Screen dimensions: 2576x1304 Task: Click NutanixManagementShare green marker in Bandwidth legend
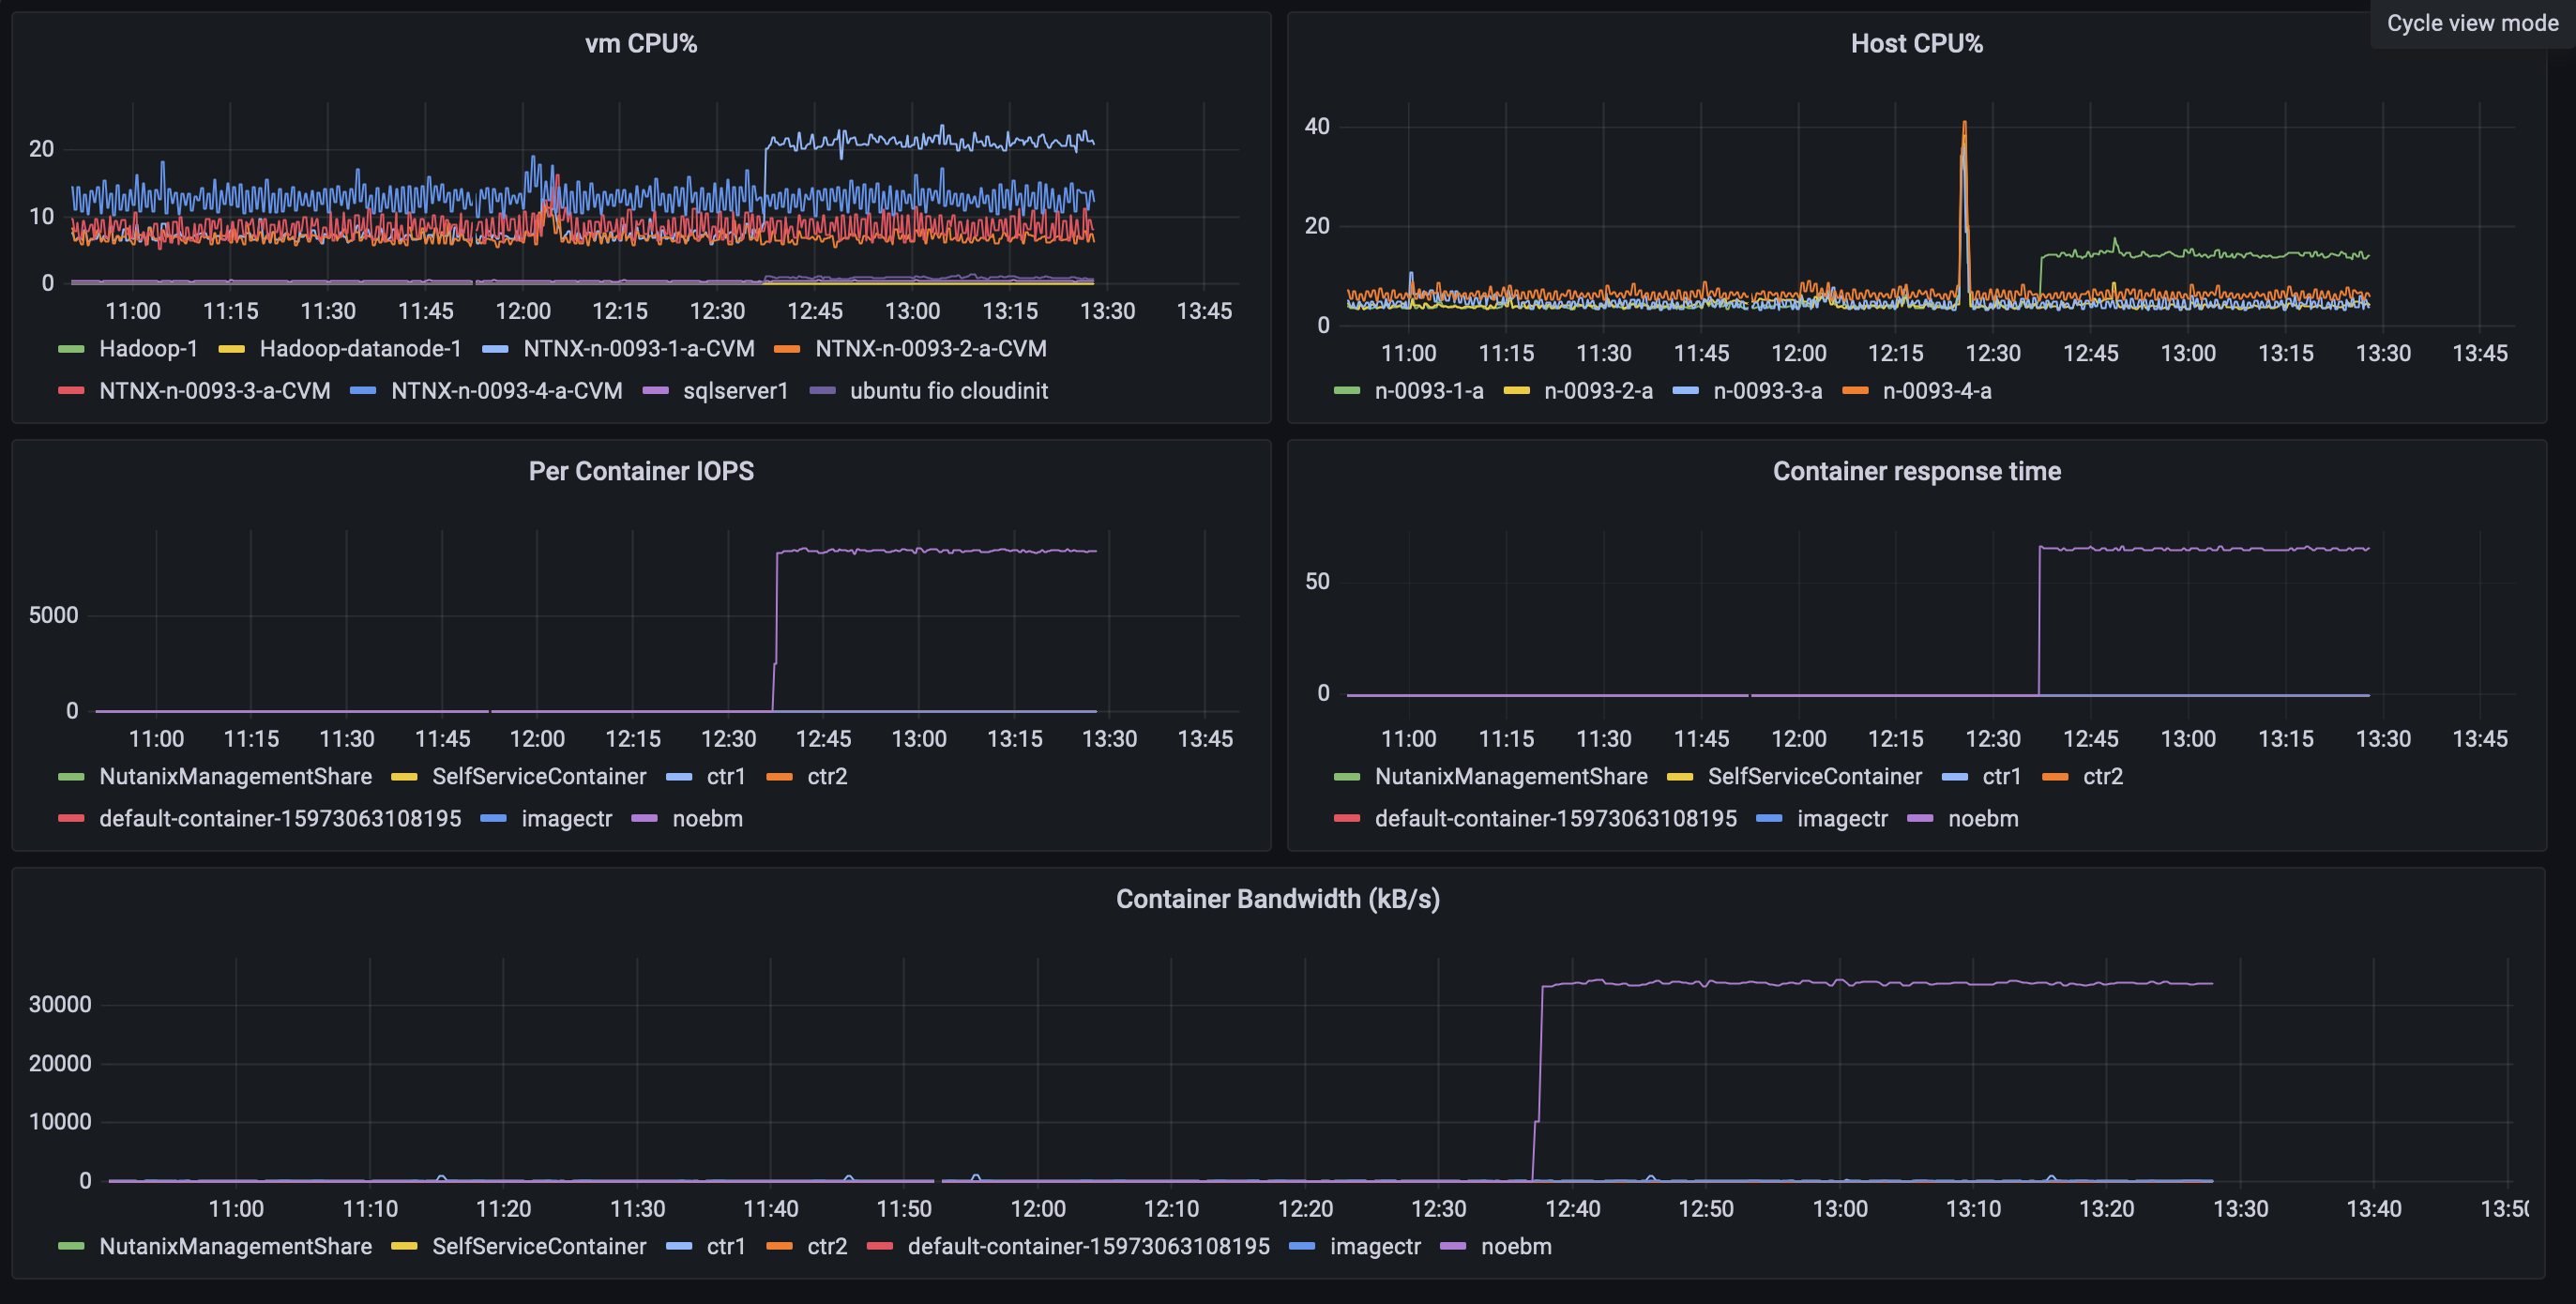point(71,1247)
